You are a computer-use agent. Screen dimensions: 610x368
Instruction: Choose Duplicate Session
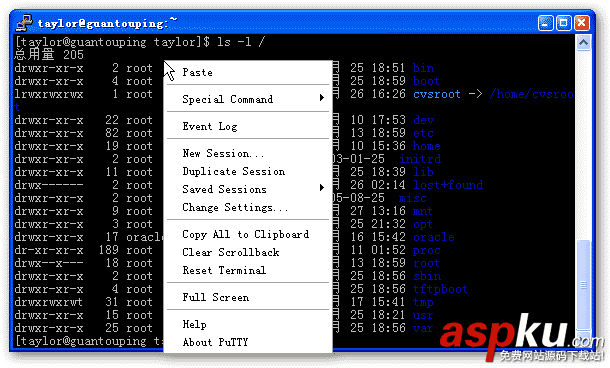tap(248, 171)
